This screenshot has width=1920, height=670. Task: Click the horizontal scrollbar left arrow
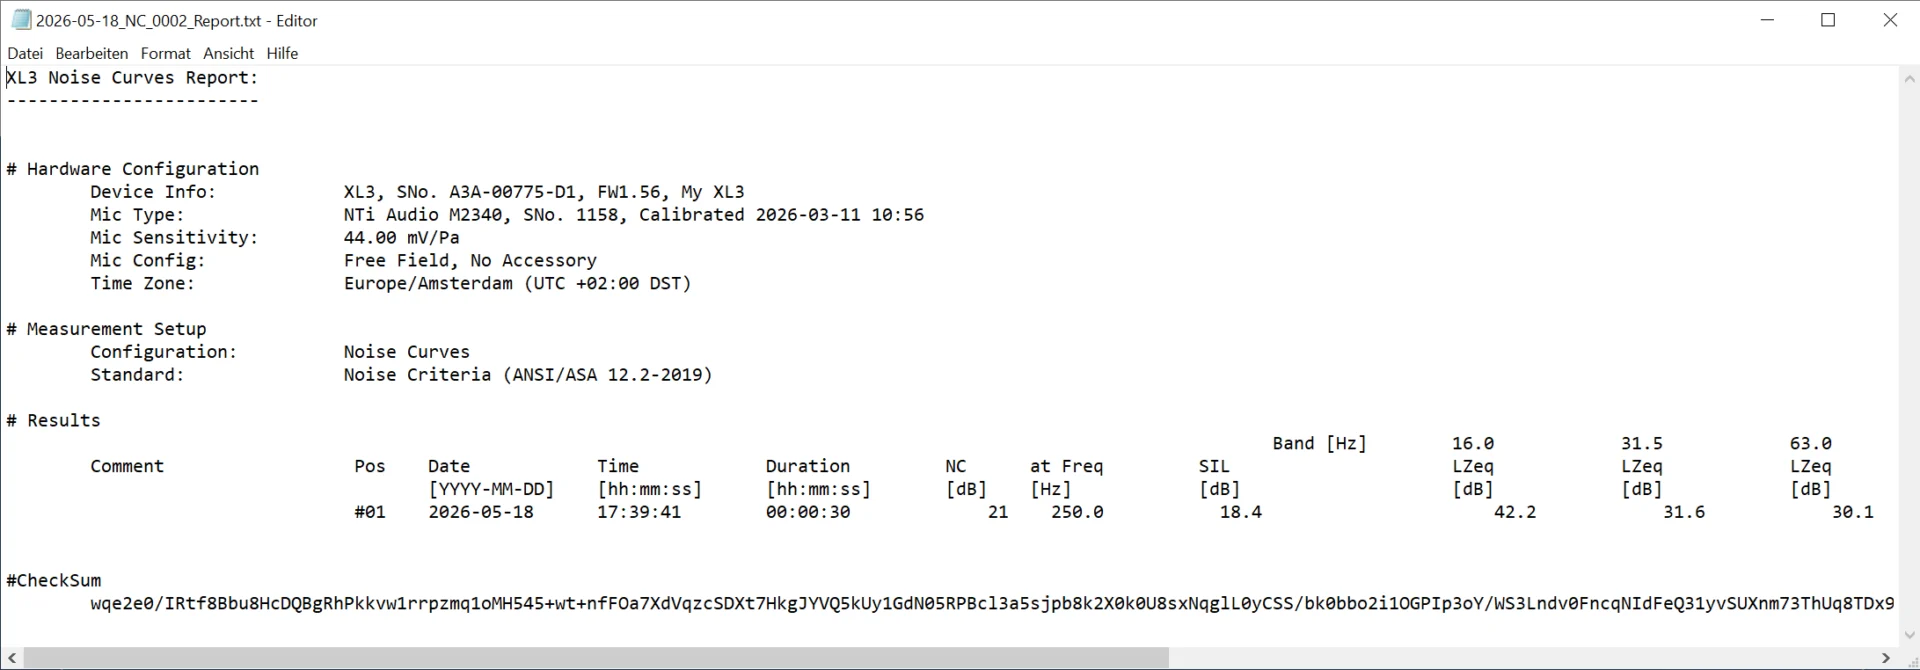[12, 658]
